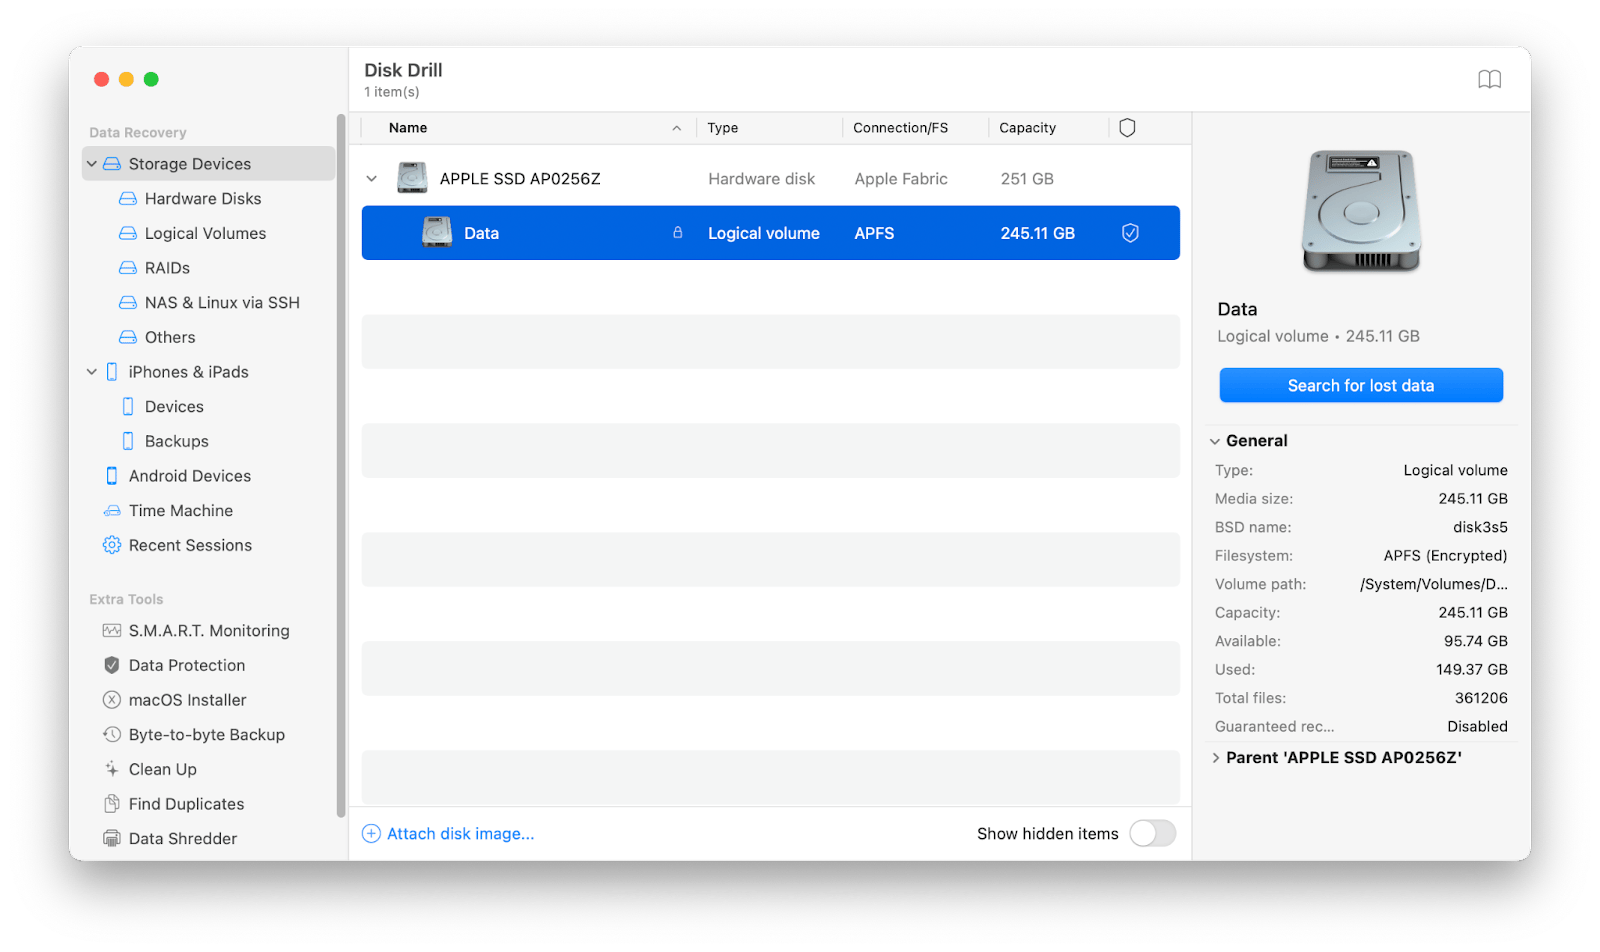
Task: Click the Storage Devices drive icon
Action: pos(112,164)
